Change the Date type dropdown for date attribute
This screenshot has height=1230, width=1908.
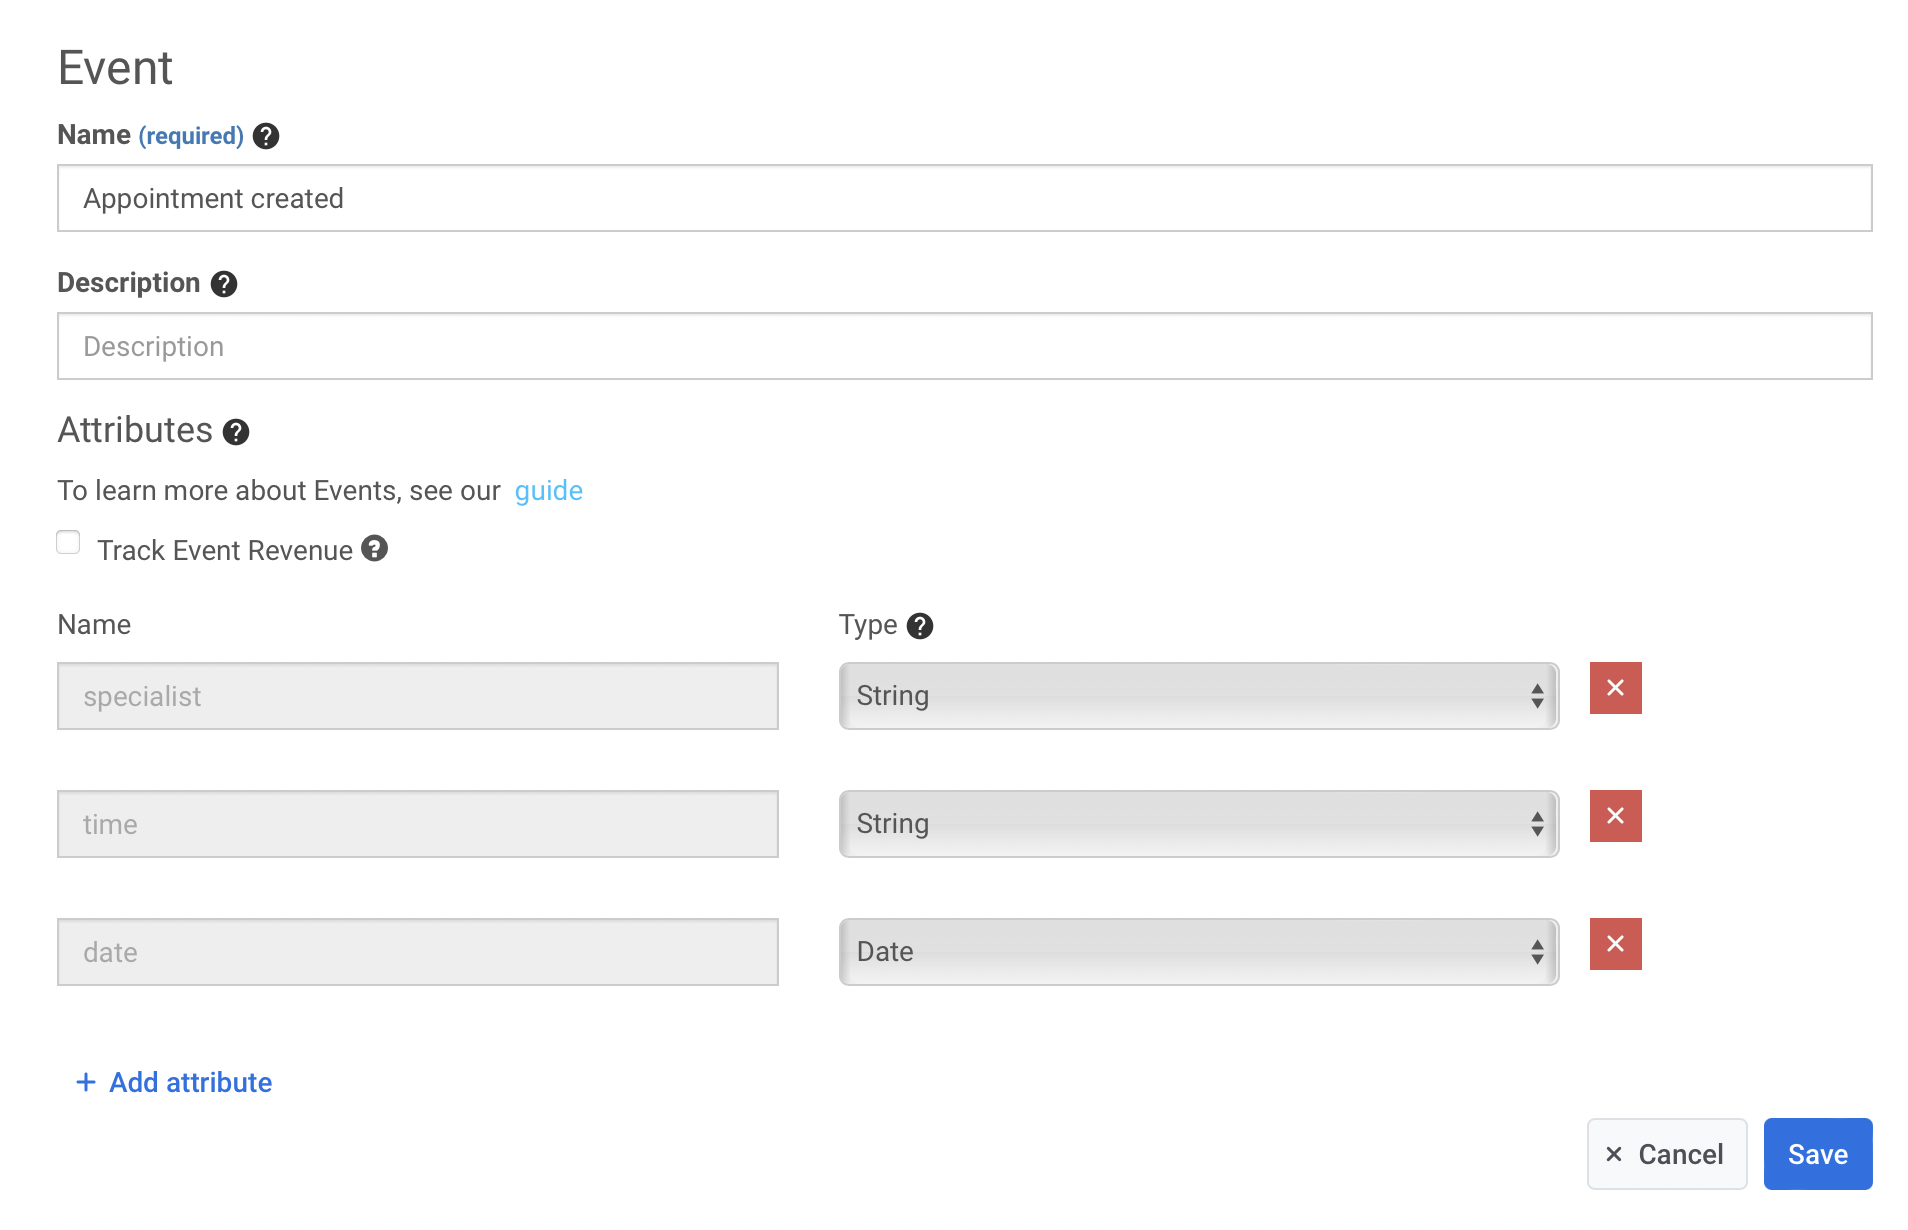coord(1198,952)
